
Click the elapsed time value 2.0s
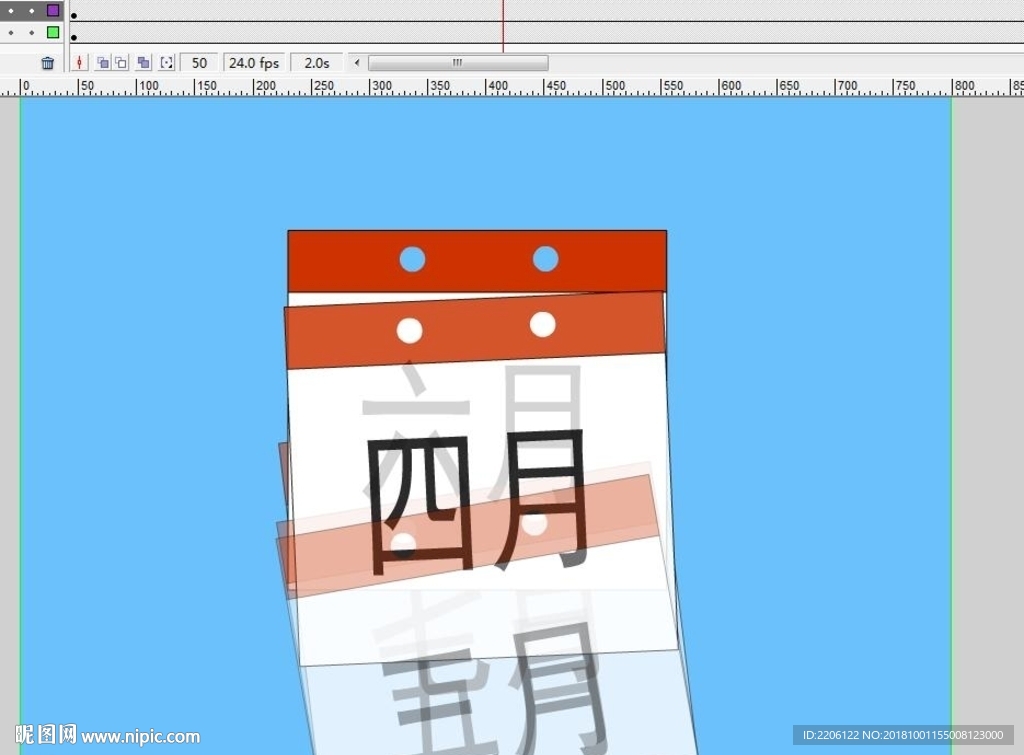tap(317, 63)
